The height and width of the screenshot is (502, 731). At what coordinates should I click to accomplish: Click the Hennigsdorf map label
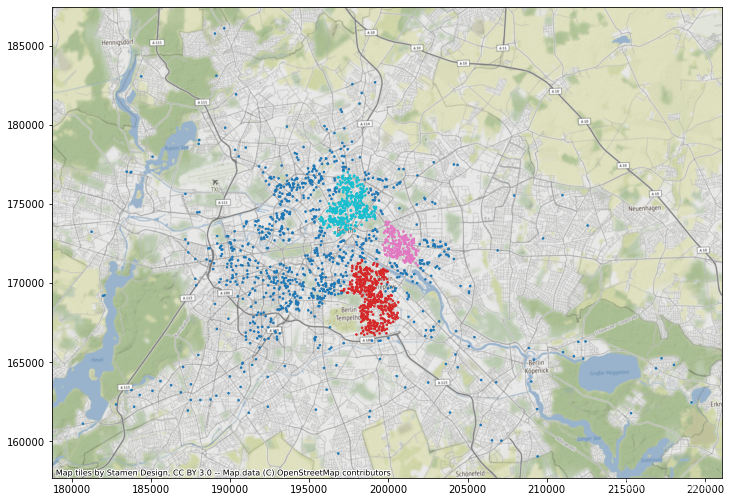(x=117, y=42)
